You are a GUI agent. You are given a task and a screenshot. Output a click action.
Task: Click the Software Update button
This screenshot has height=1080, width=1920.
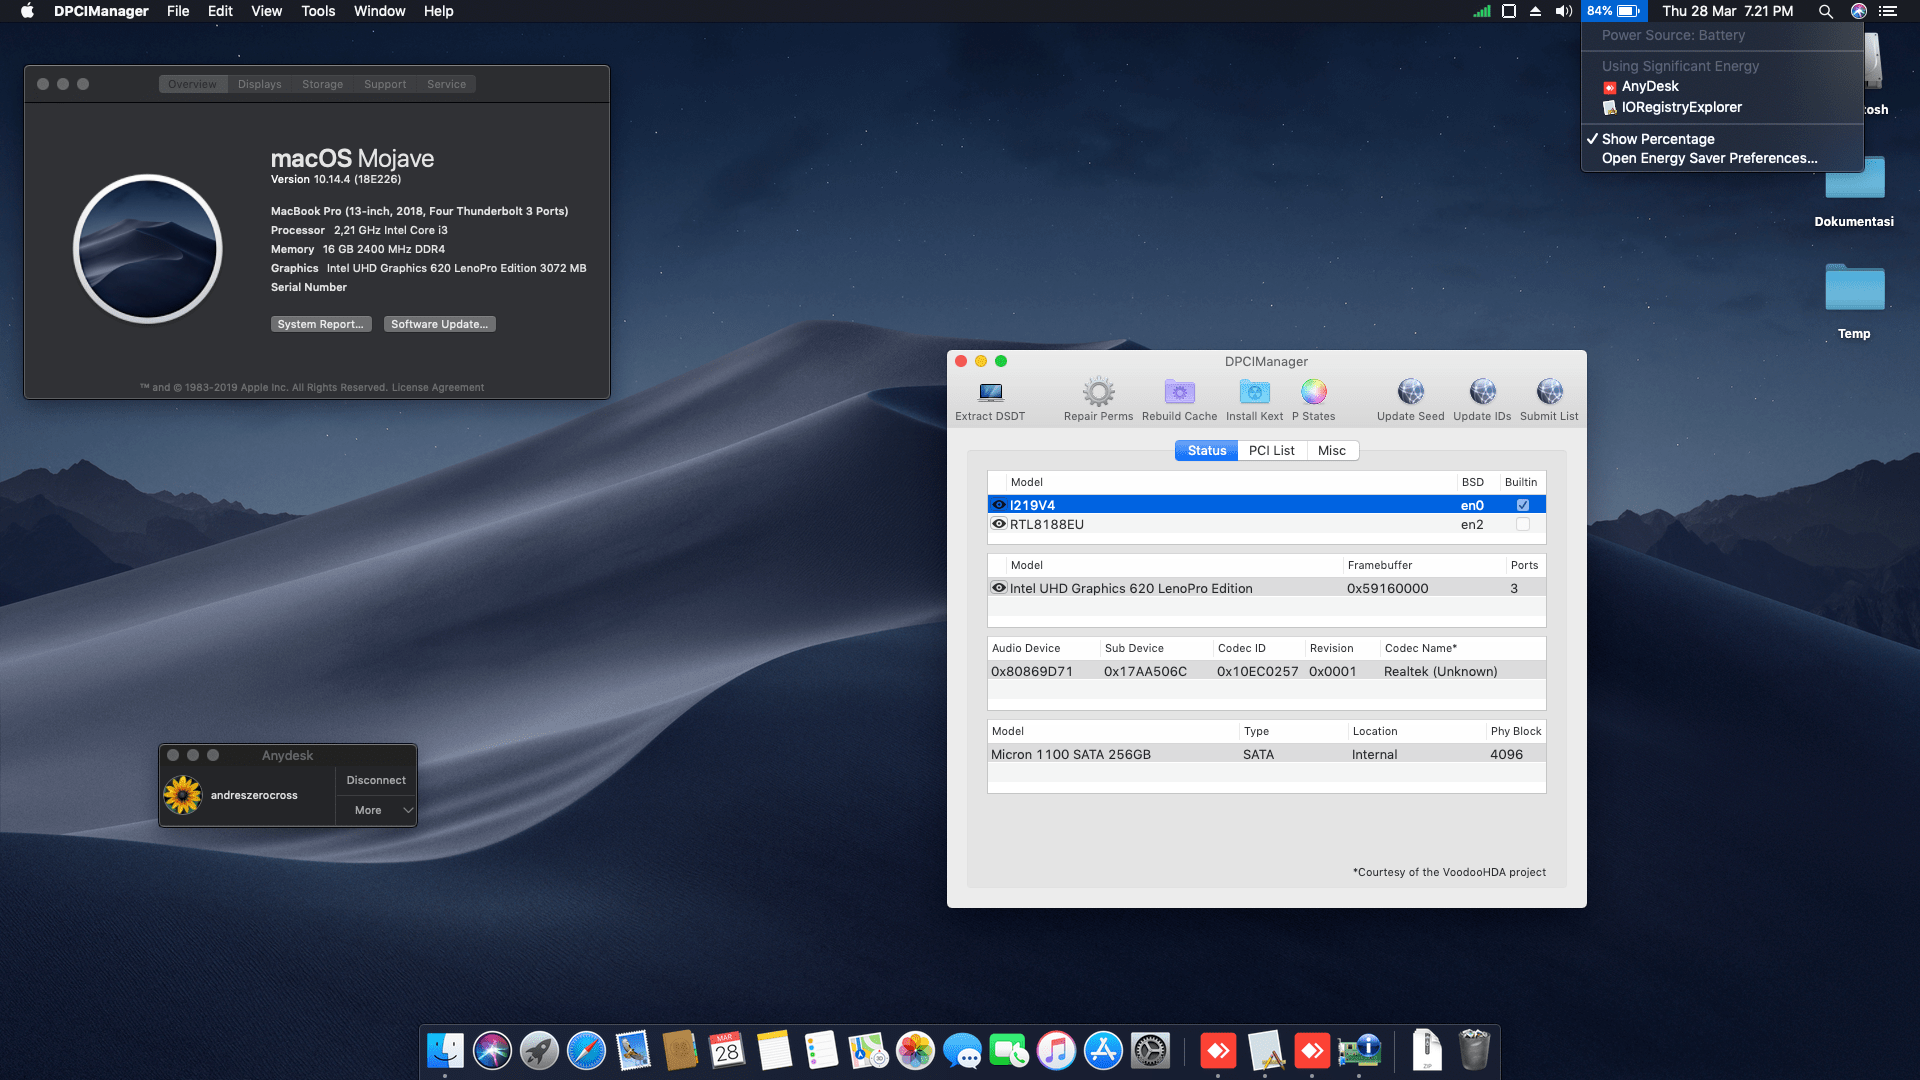point(439,324)
